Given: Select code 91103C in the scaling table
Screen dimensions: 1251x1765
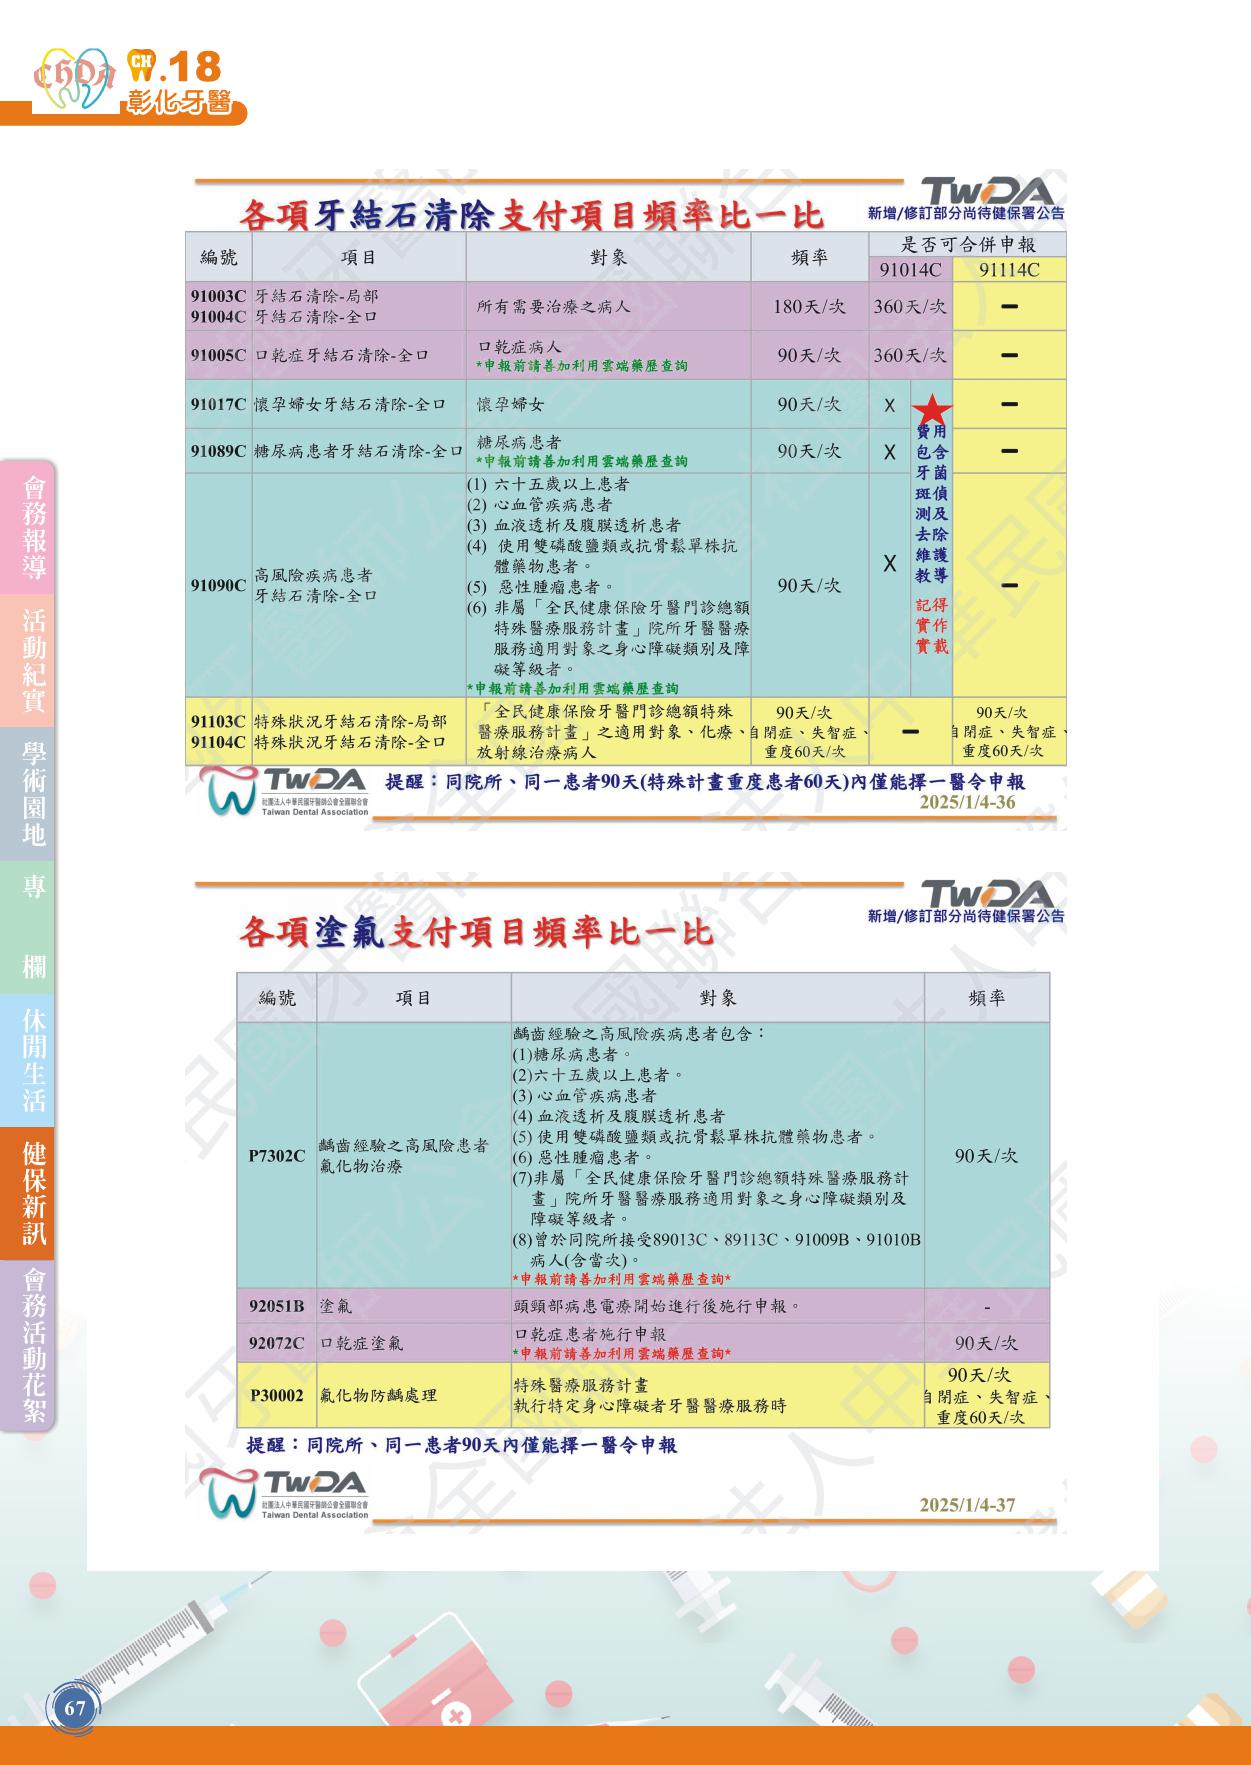Looking at the screenshot, I should tap(218, 722).
